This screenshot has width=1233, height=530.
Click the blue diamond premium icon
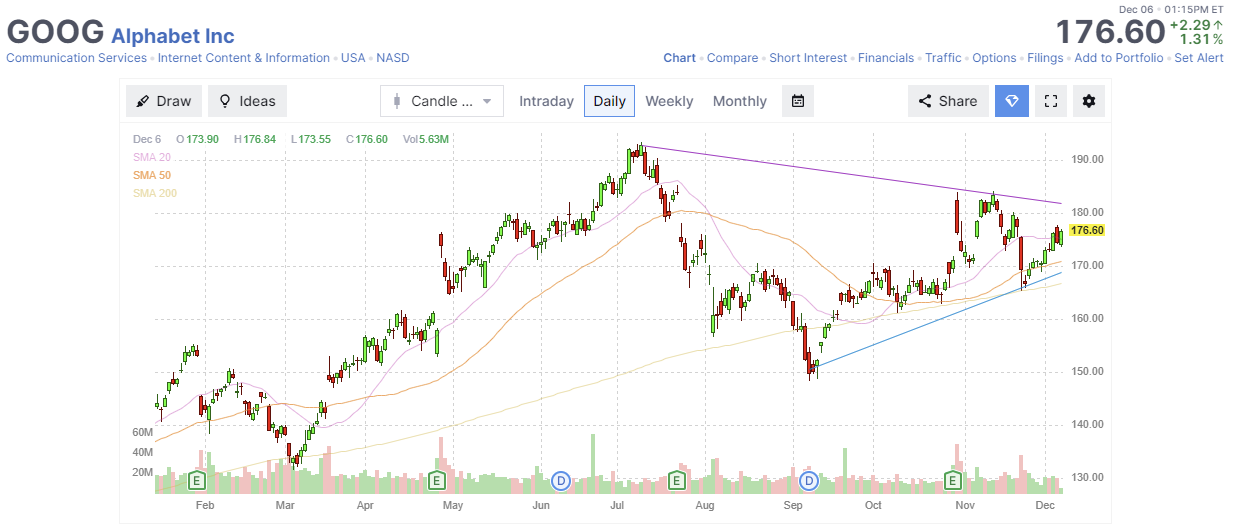coord(1011,101)
